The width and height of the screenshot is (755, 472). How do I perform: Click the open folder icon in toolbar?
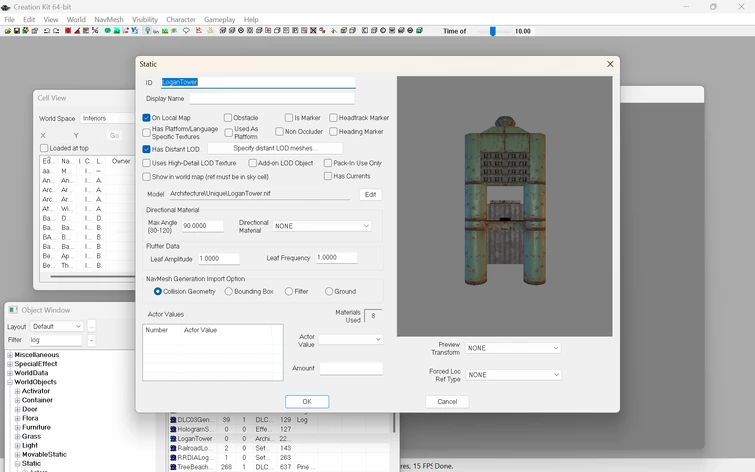point(7,31)
